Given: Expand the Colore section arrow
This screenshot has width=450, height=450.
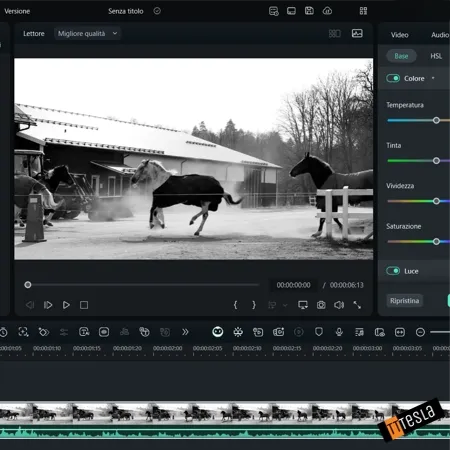Looking at the screenshot, I should point(433,78).
